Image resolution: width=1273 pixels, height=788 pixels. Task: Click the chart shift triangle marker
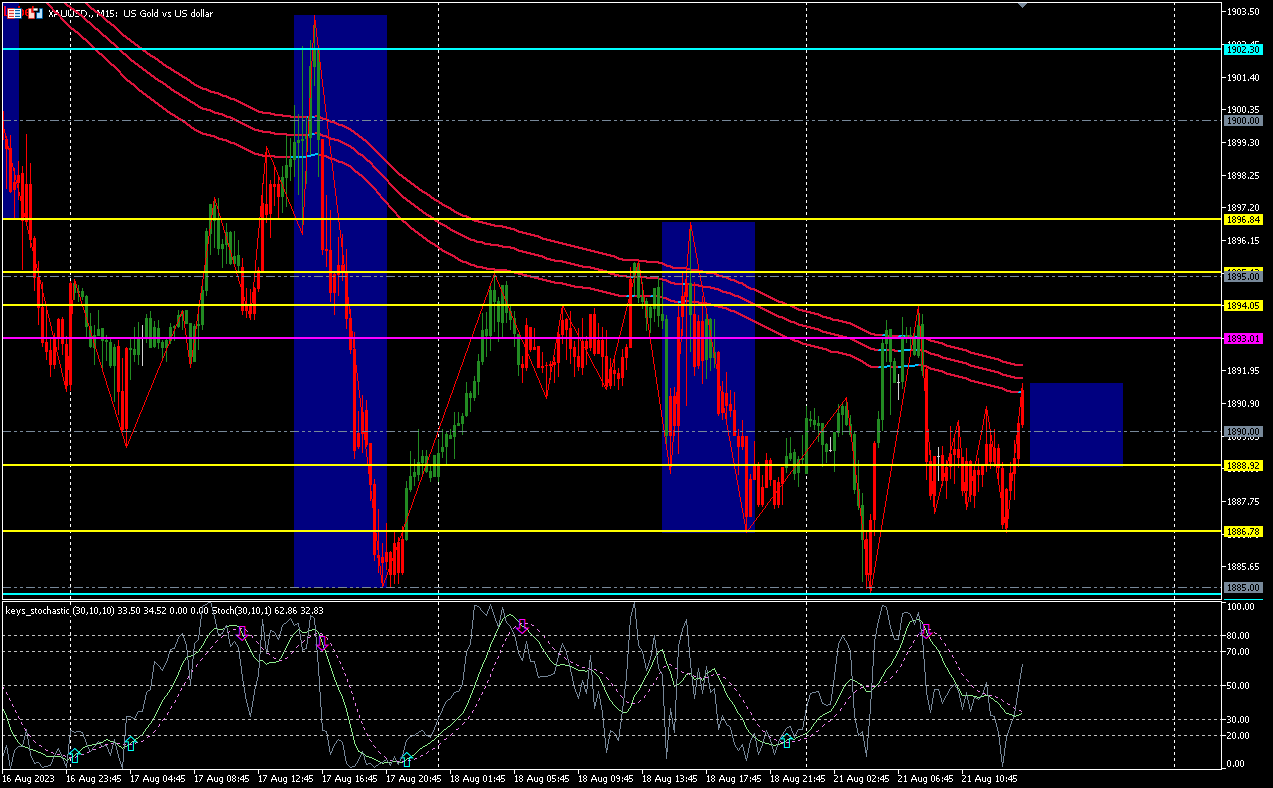click(1021, 5)
